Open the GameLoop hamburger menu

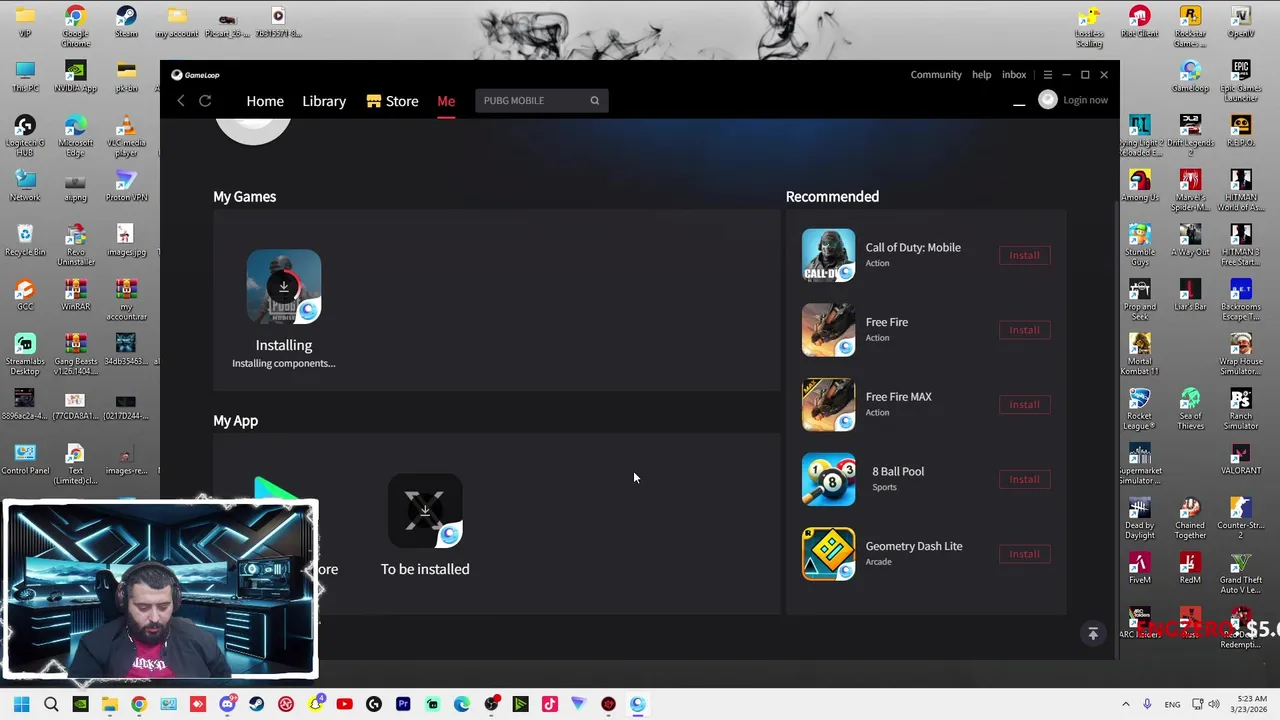click(x=1048, y=75)
